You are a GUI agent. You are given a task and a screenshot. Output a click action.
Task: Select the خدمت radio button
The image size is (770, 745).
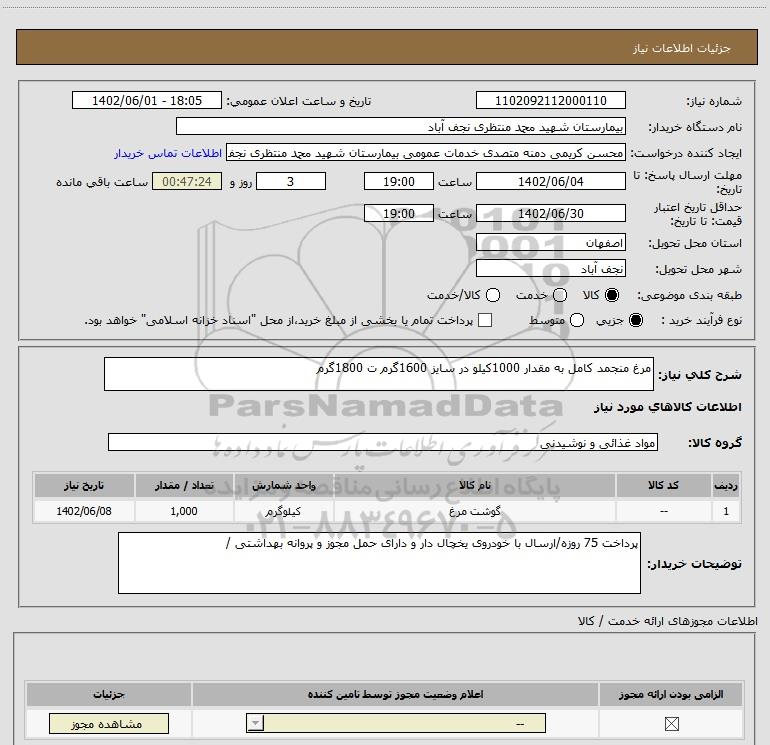560,295
